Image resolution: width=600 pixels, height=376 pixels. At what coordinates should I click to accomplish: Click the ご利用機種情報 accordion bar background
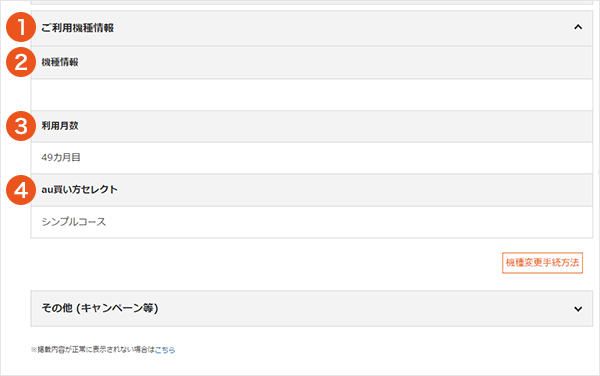point(311,28)
